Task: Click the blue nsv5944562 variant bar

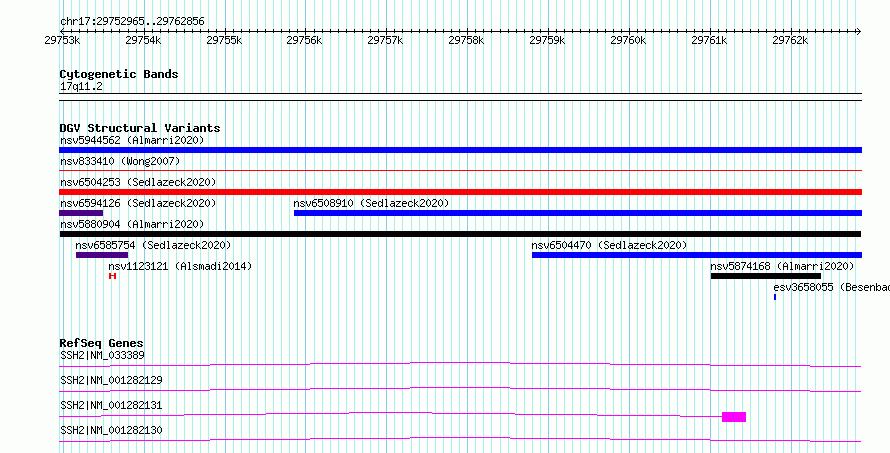Action: [460, 150]
